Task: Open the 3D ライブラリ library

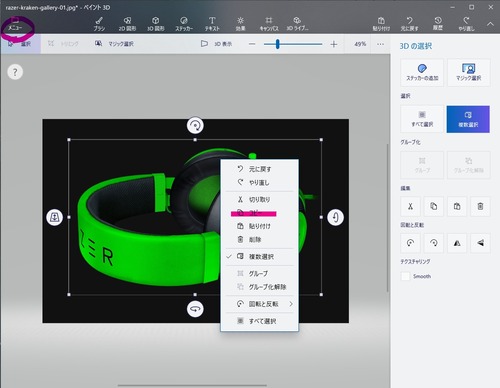Action: pos(297,24)
